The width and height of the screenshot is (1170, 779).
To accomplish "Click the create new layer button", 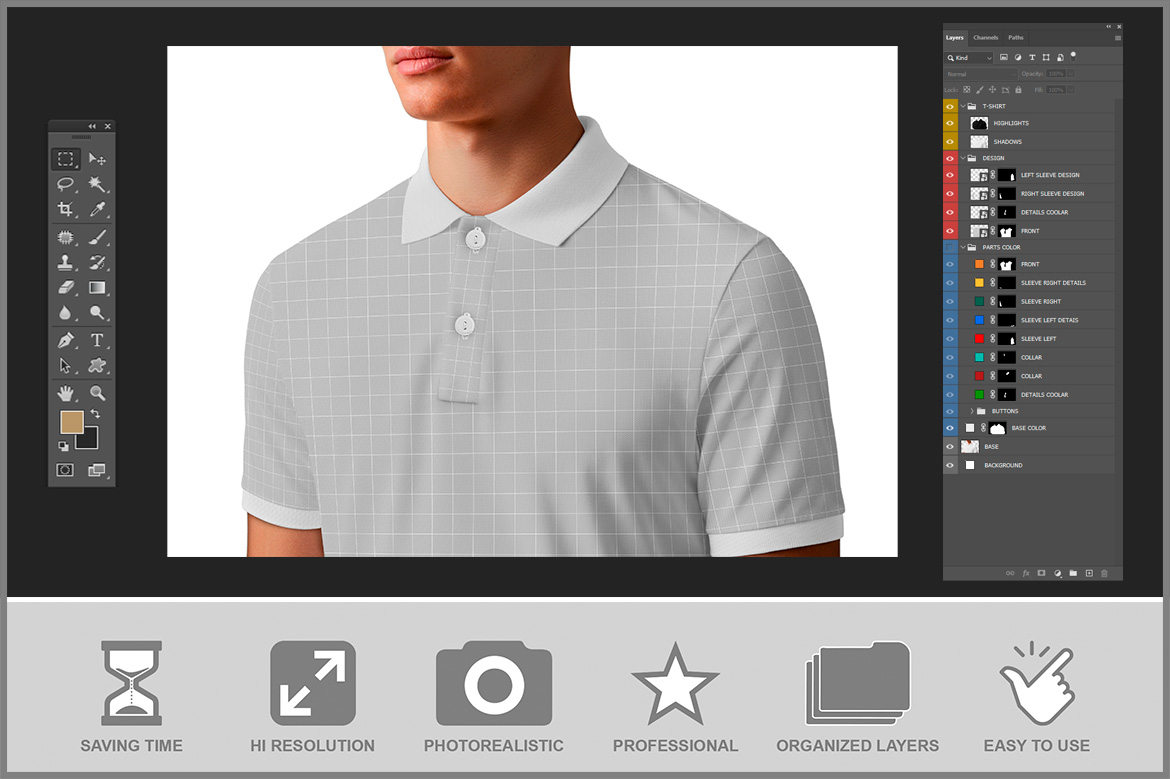I will pyautogui.click(x=1089, y=573).
